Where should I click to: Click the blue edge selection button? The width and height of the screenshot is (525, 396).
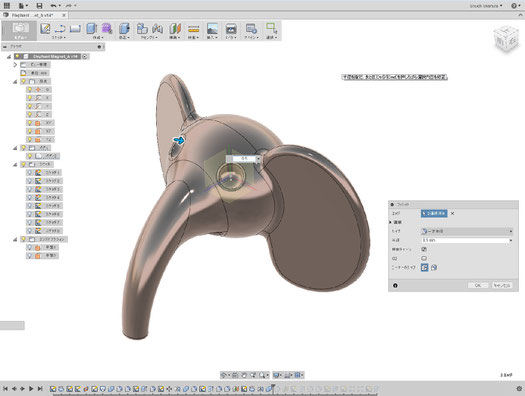click(x=434, y=213)
